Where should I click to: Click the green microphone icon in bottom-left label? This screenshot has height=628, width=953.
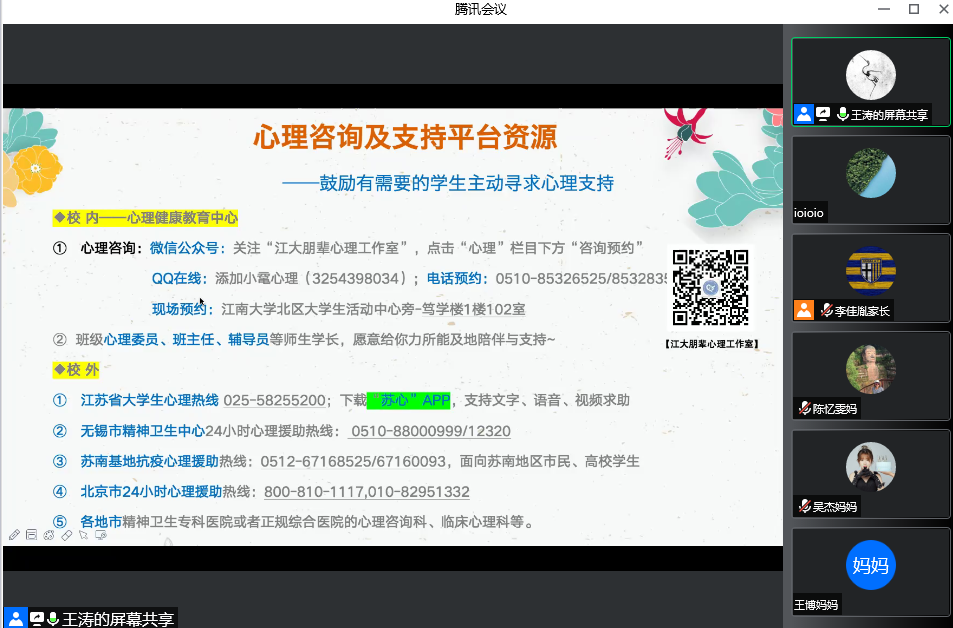pos(54,618)
